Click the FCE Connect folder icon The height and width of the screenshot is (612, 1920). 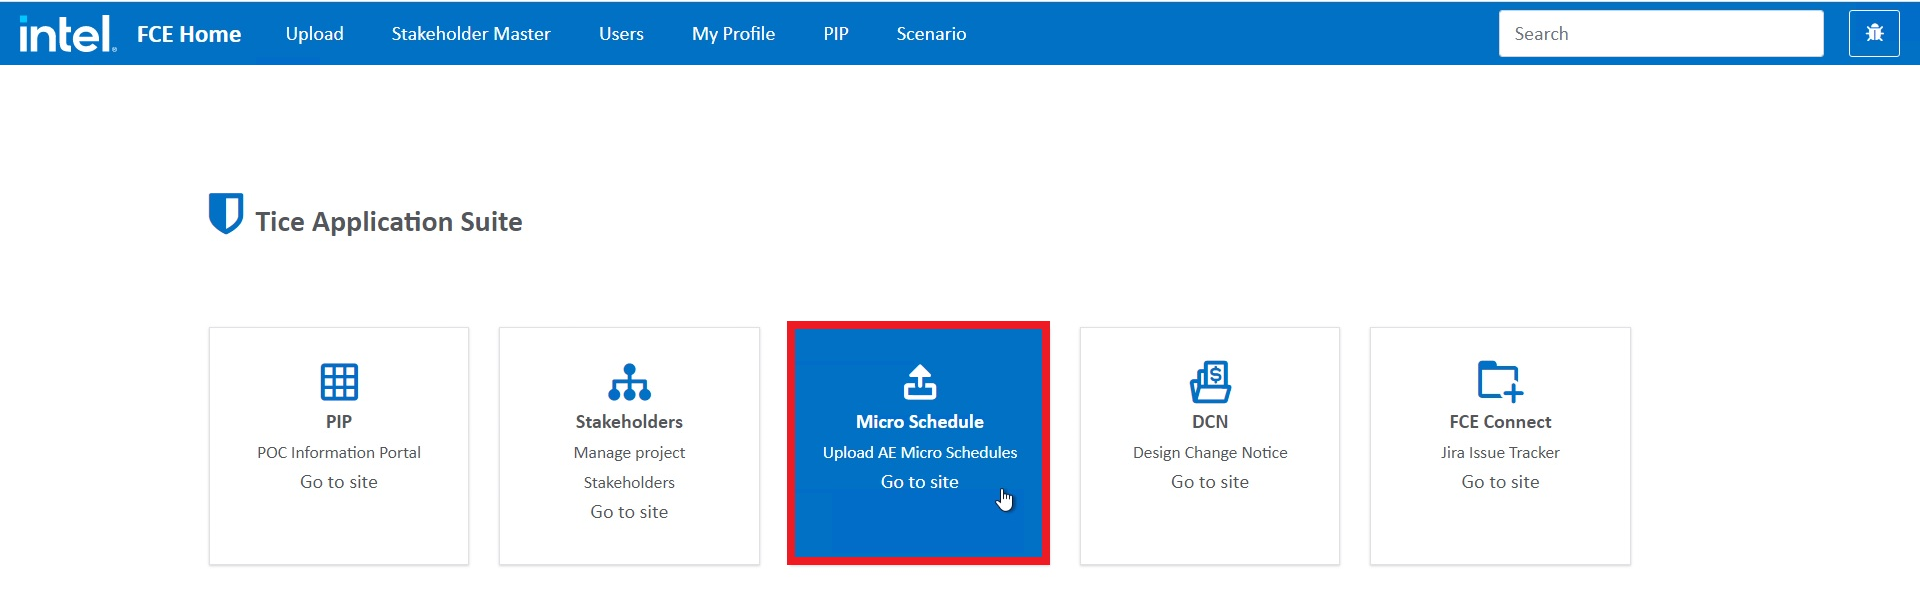point(1500,381)
